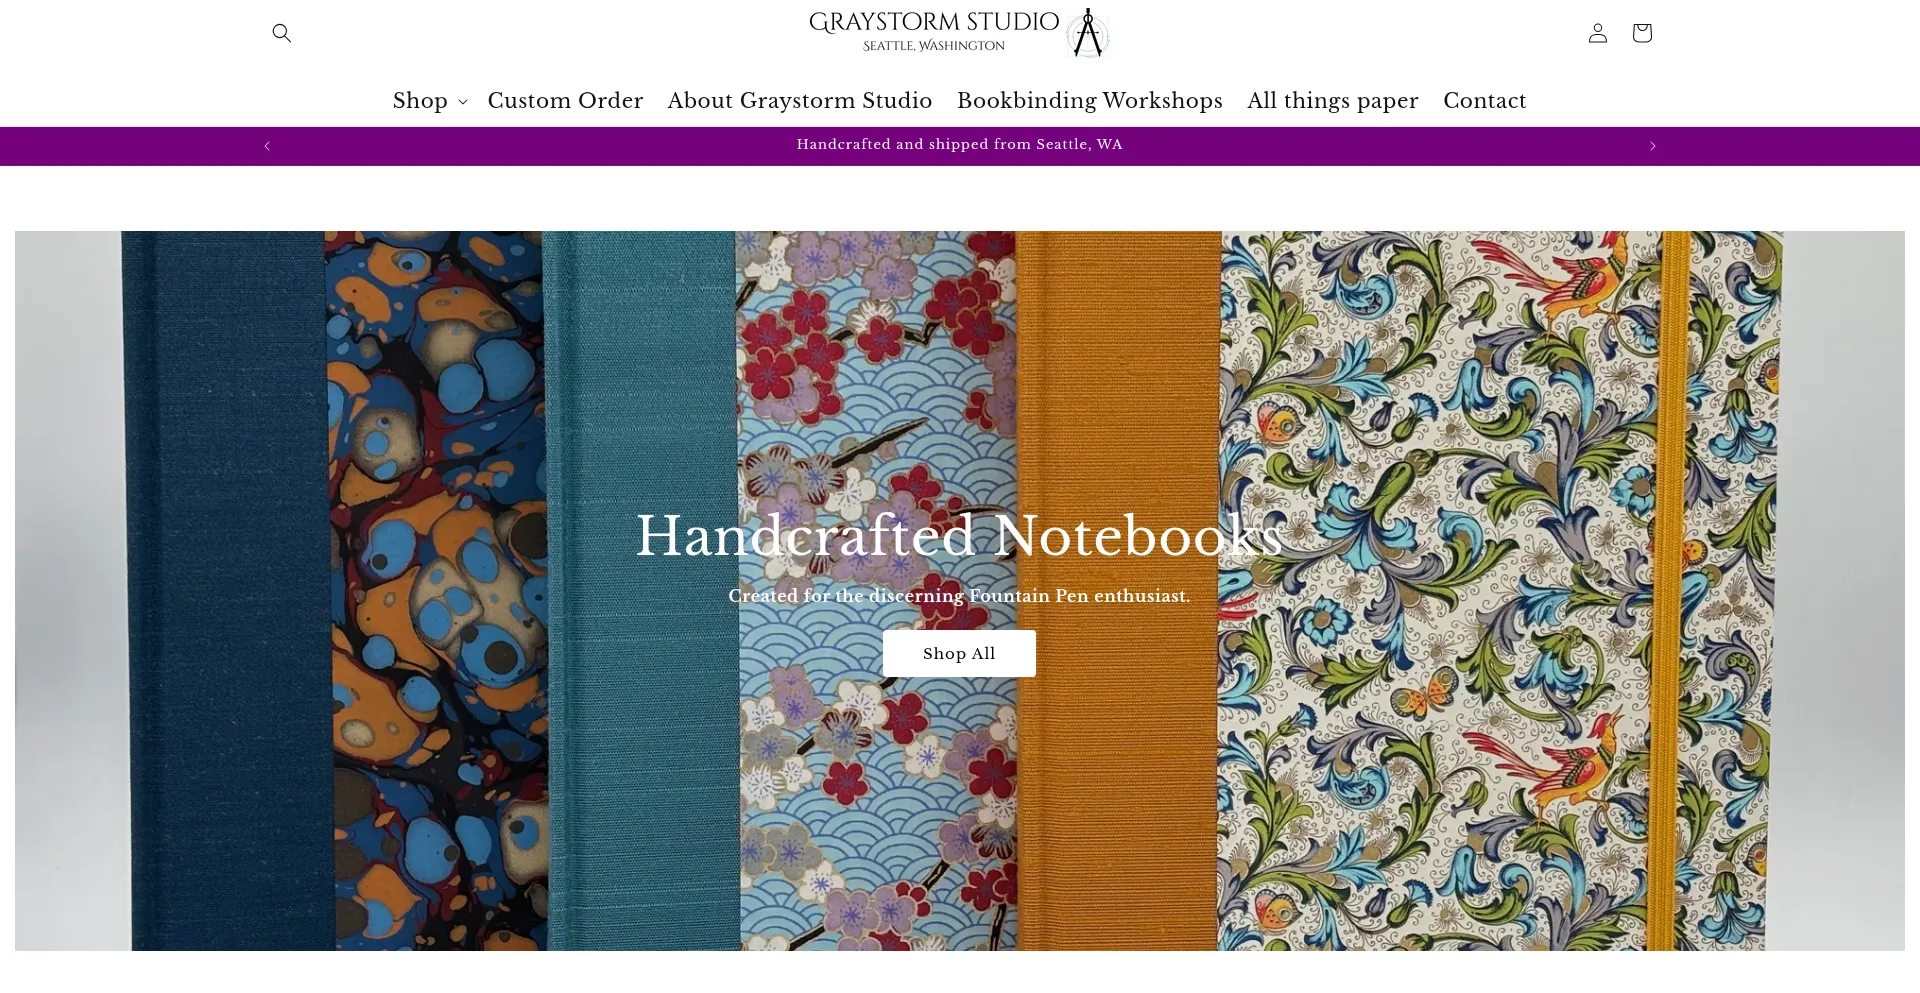Open the account login icon
The width and height of the screenshot is (1920, 993).
(x=1598, y=33)
